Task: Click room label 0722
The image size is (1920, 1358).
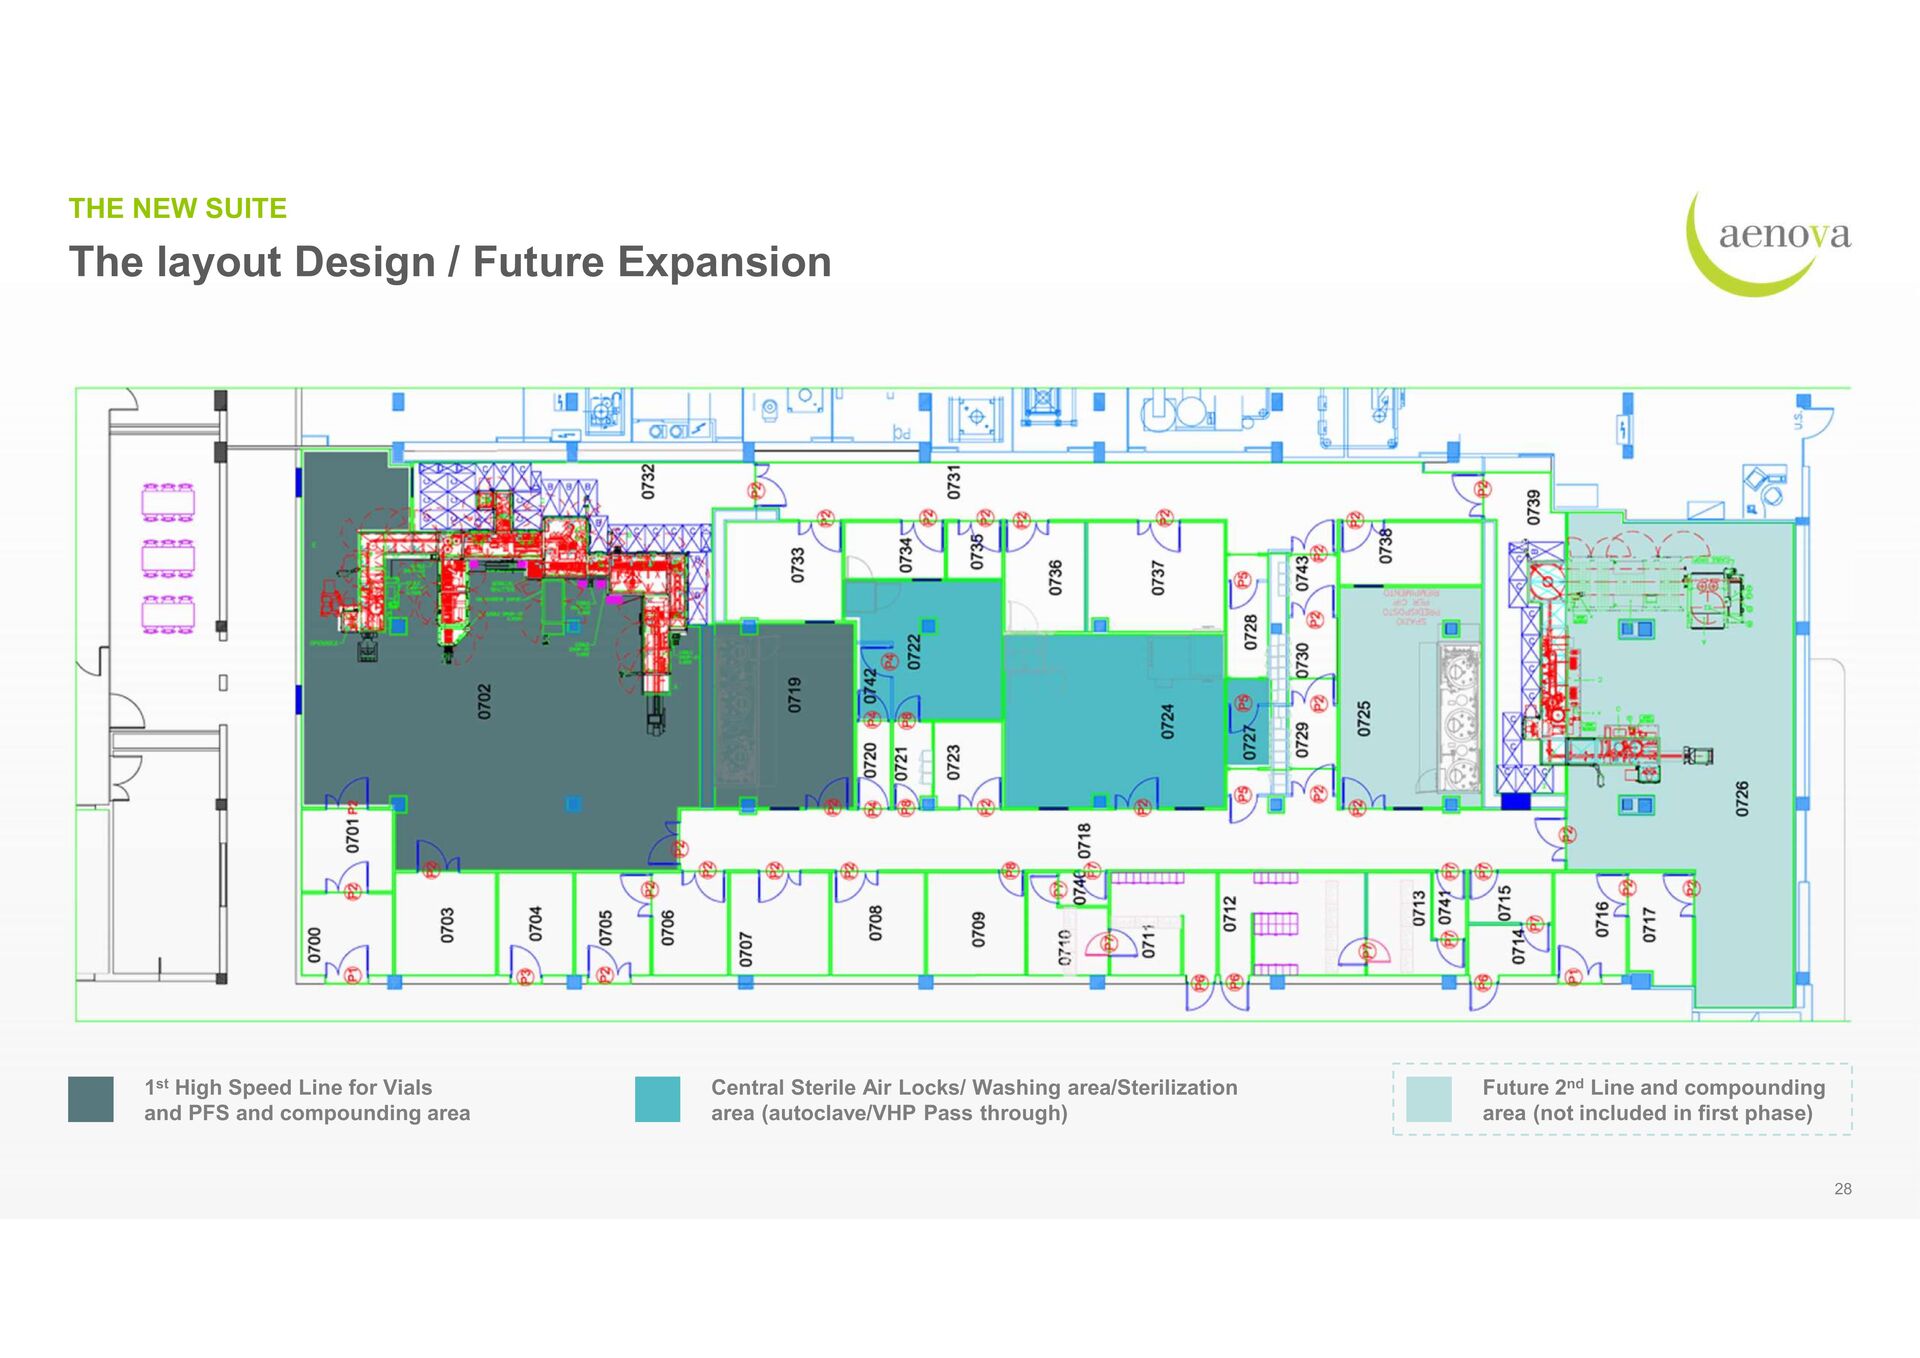Action: (913, 652)
